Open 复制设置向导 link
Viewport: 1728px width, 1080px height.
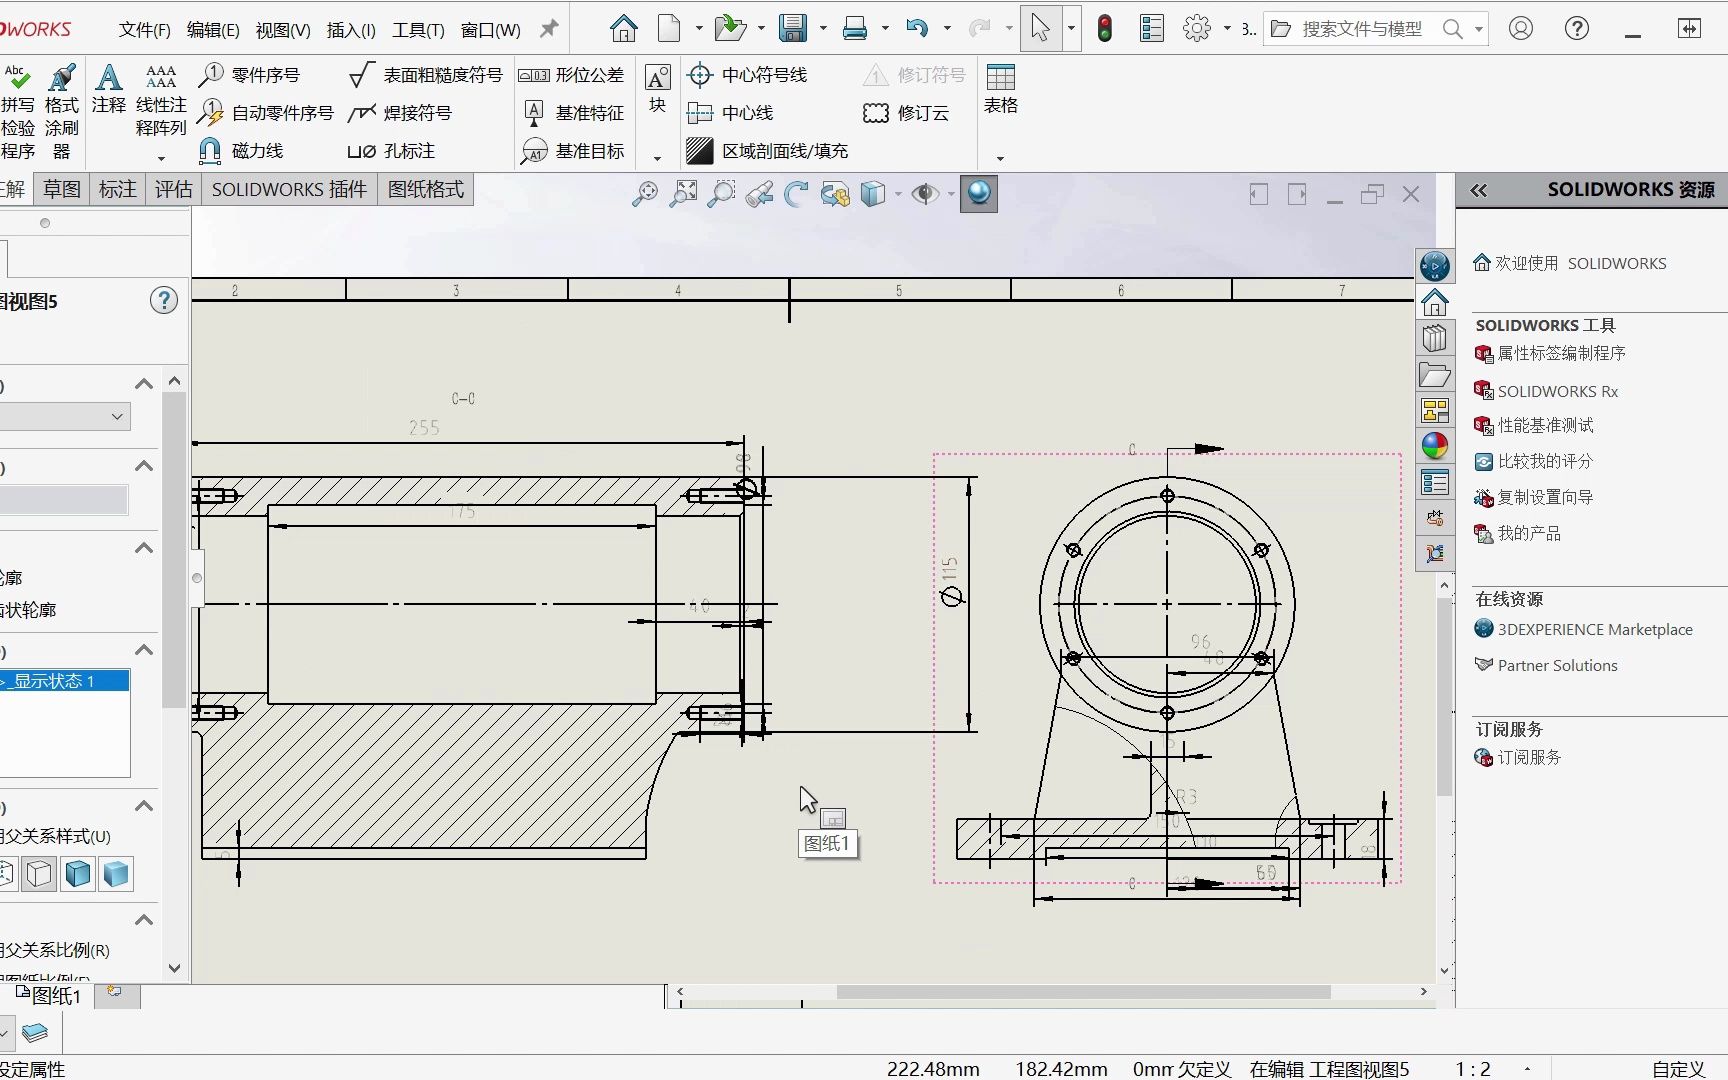tap(1545, 497)
